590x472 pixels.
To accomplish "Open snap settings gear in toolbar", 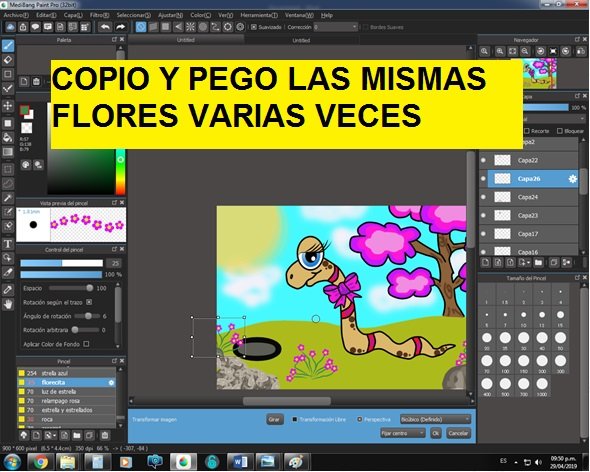I will coord(240,27).
